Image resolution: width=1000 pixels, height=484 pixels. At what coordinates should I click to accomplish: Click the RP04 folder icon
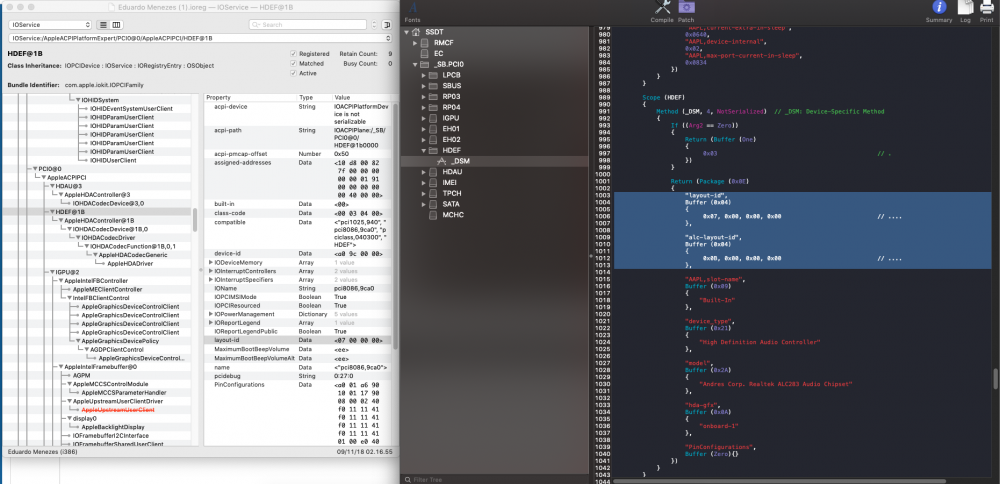pyautogui.click(x=433, y=107)
